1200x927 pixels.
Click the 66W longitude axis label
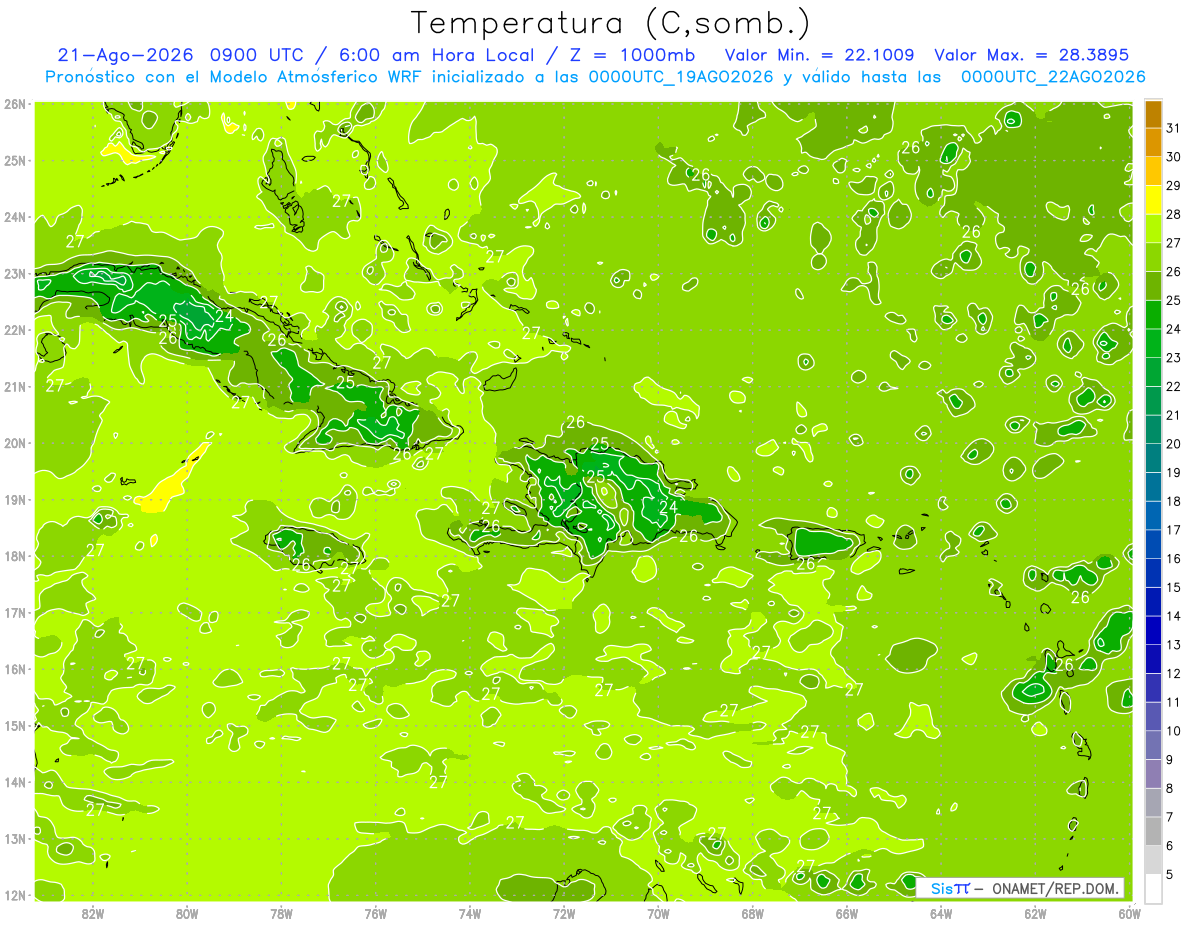click(x=847, y=913)
